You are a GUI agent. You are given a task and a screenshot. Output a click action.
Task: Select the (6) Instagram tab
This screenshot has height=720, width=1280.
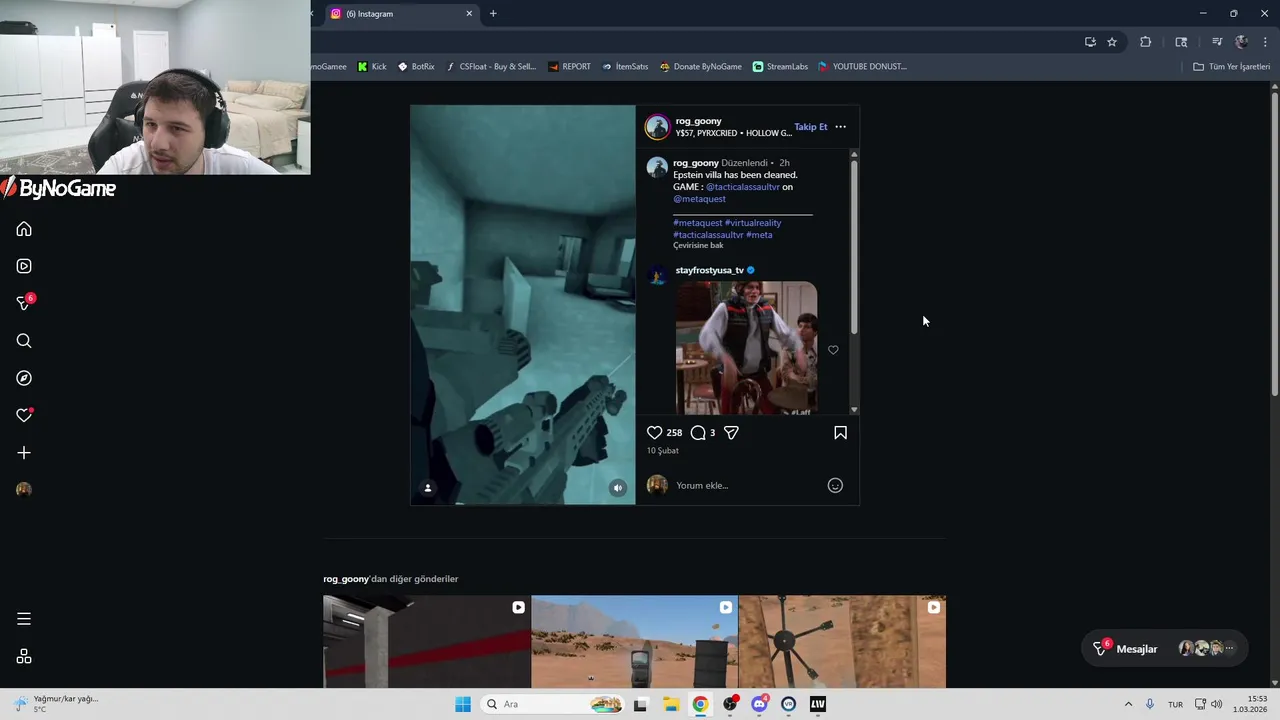[x=400, y=14]
